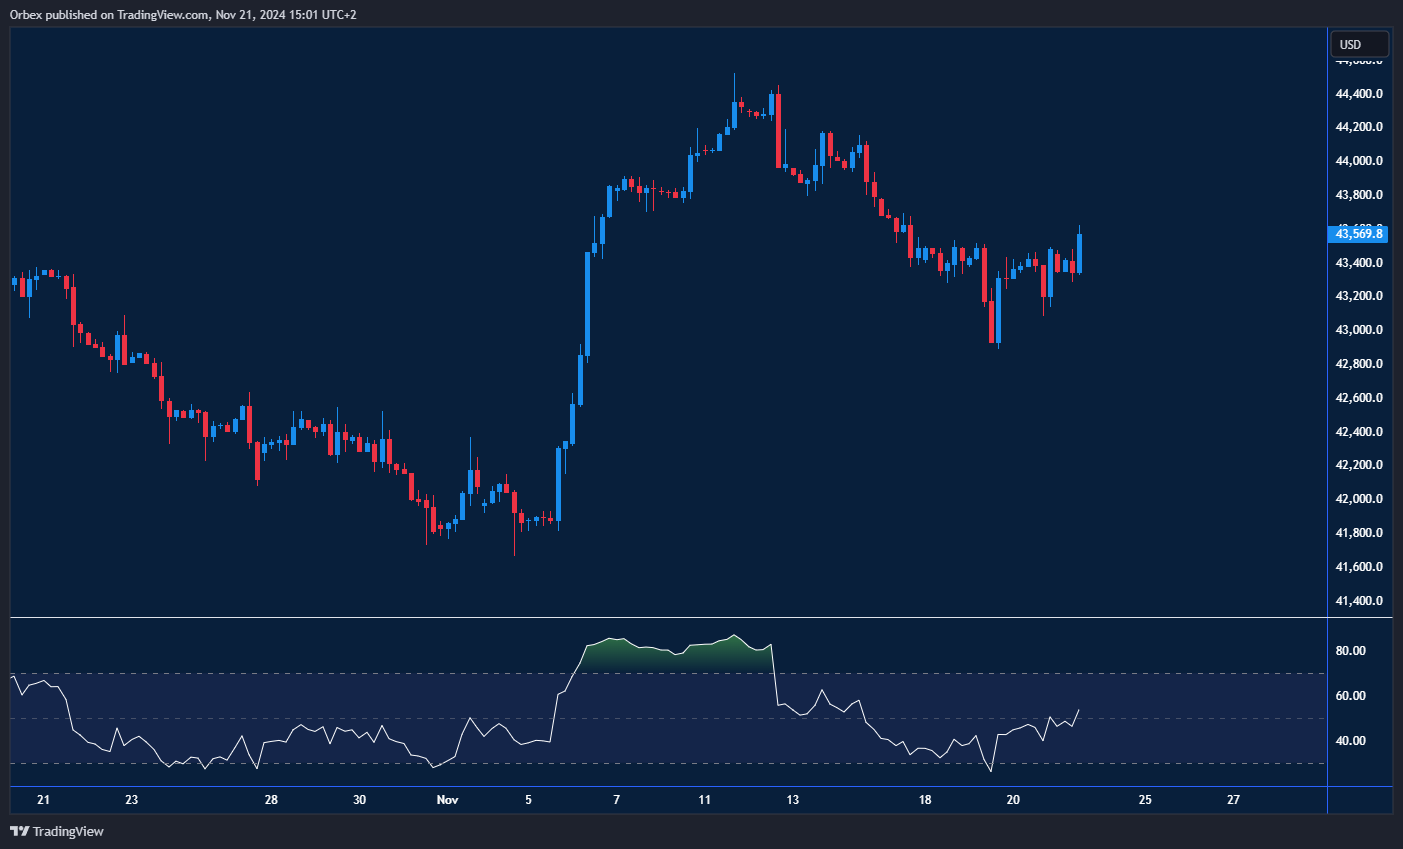Select the 42,000.0 price level label

coord(1359,499)
